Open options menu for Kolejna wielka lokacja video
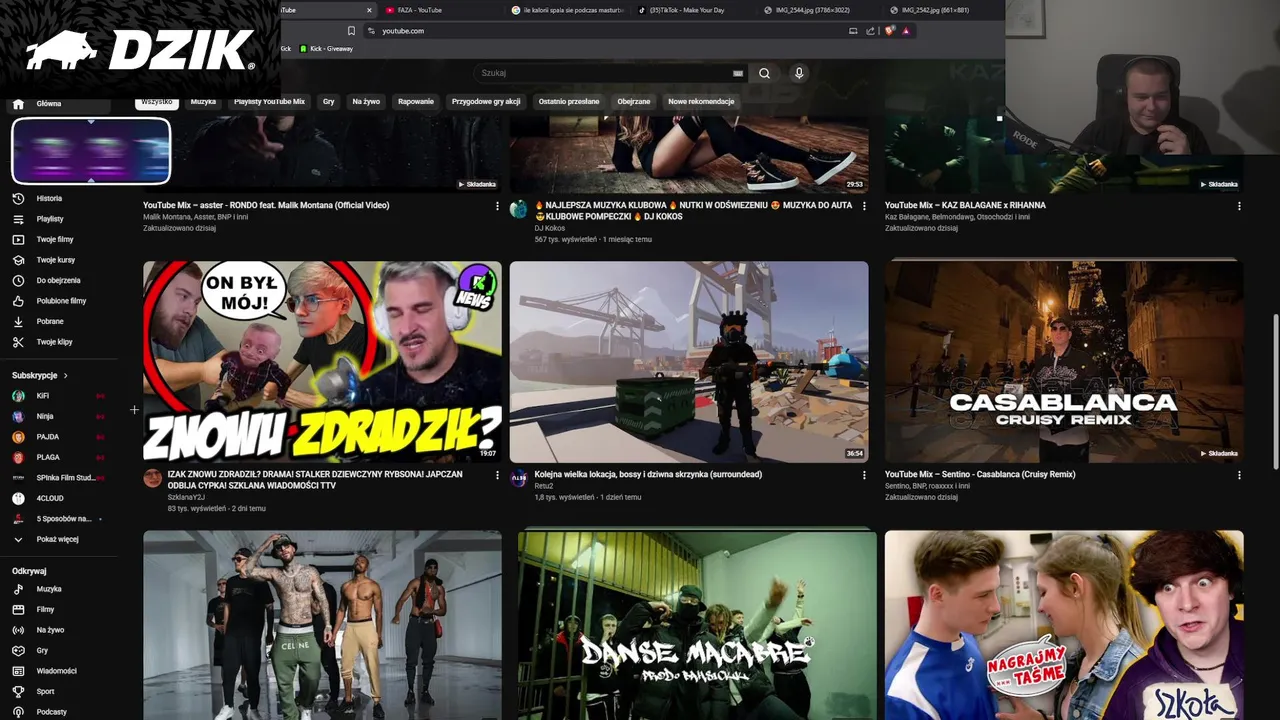 coord(864,475)
